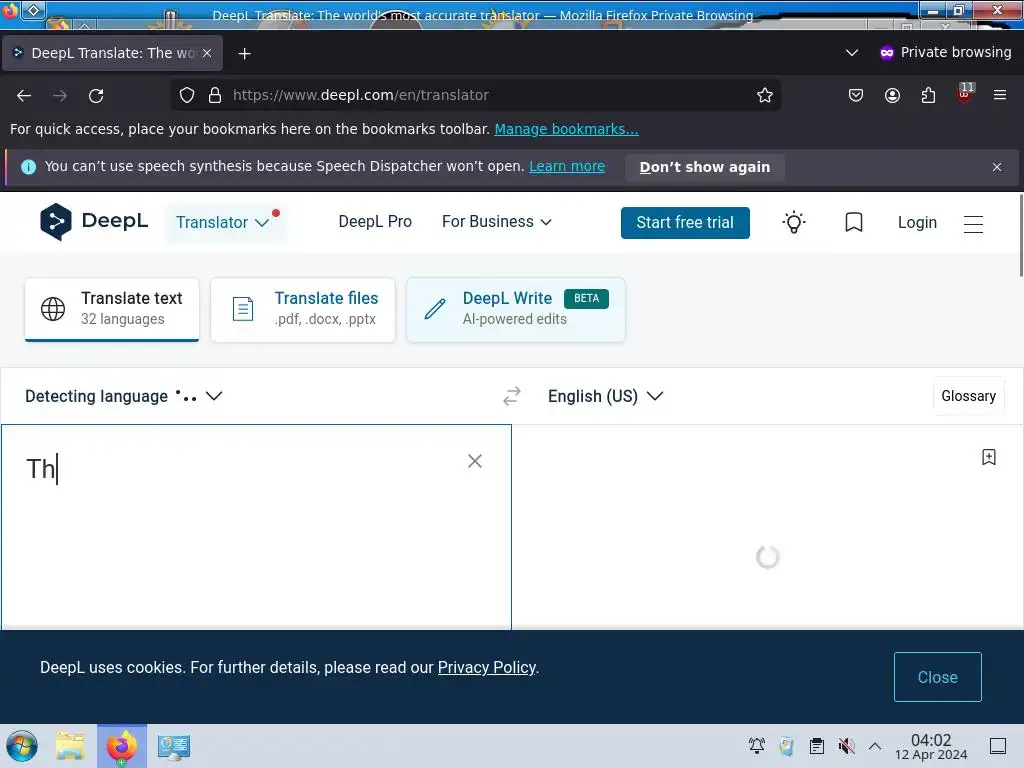This screenshot has height=768, width=1024.
Task: Bookmark this page with star icon
Action: [x=765, y=95]
